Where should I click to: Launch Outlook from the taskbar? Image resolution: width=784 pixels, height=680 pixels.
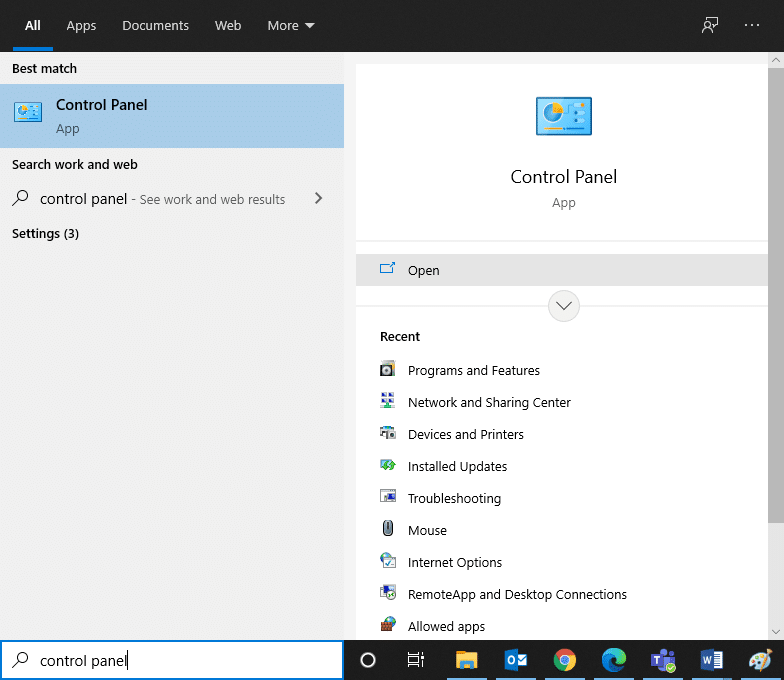[516, 660]
